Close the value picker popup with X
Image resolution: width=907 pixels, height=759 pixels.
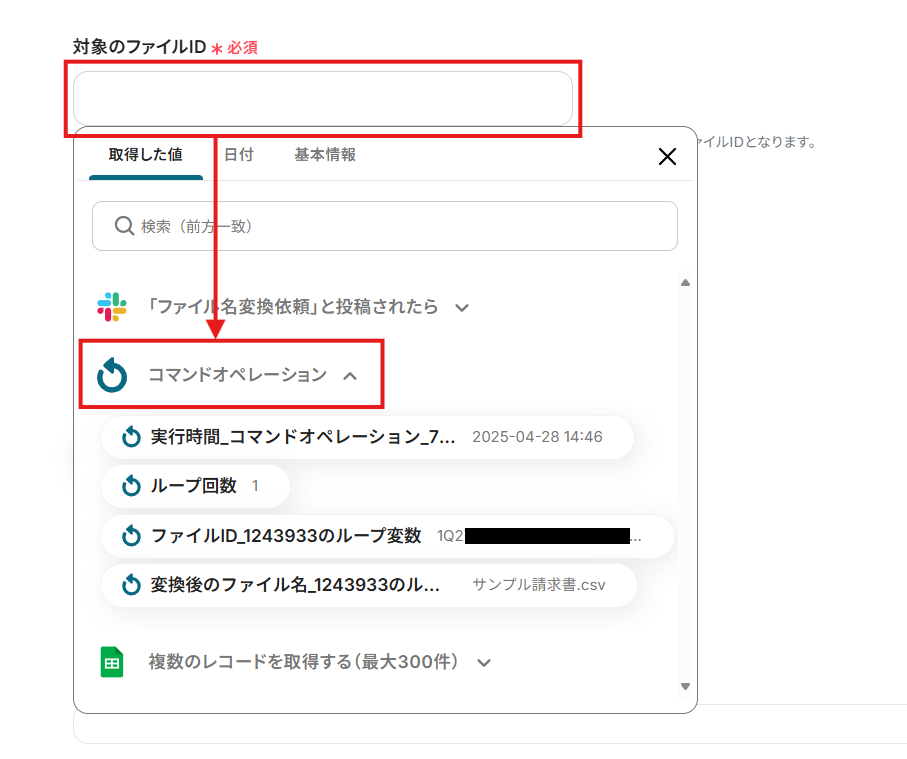[x=668, y=156]
